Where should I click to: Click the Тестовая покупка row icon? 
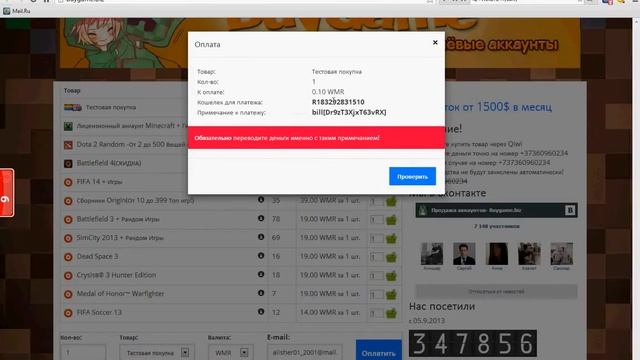[73, 107]
